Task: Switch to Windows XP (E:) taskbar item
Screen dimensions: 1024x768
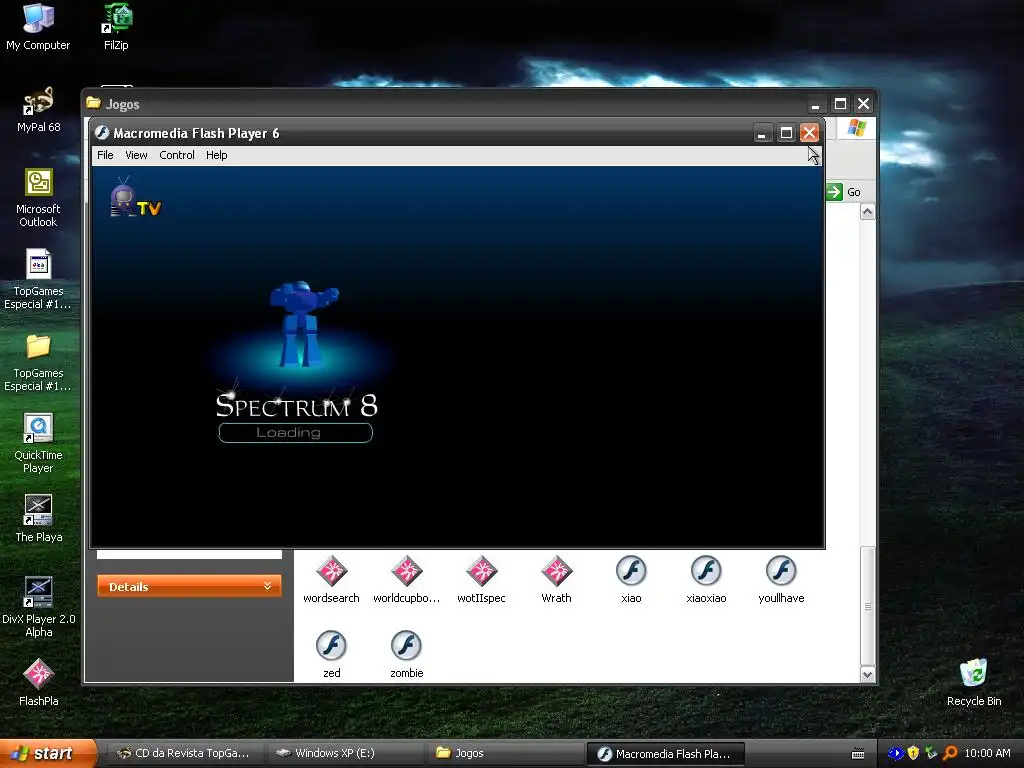Action: (344, 753)
